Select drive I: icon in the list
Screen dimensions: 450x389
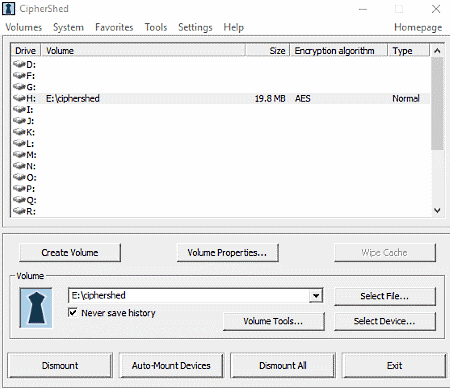tap(19, 109)
